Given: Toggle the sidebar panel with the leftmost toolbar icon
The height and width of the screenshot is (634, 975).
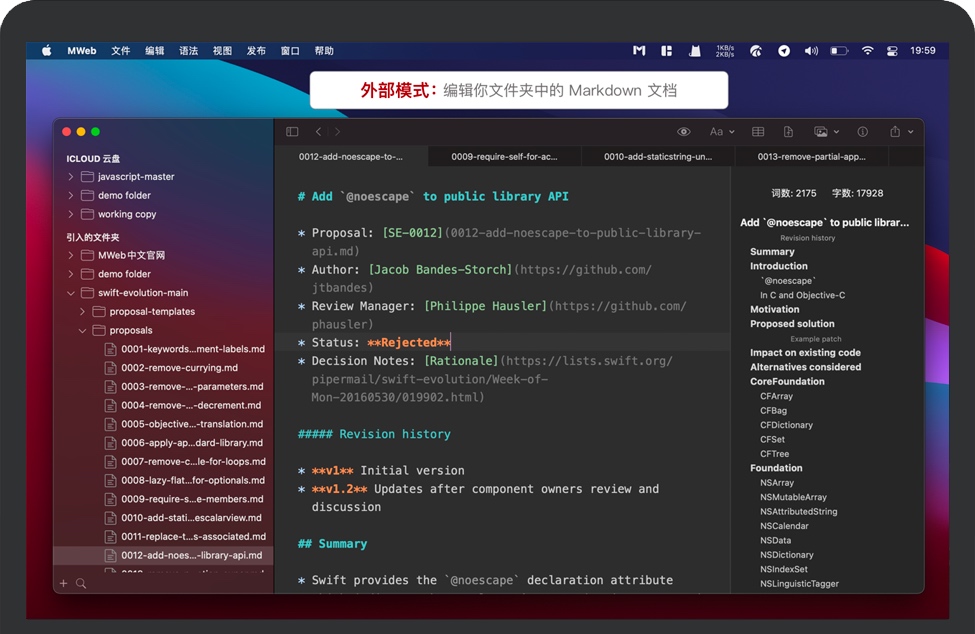Looking at the screenshot, I should [x=291, y=131].
